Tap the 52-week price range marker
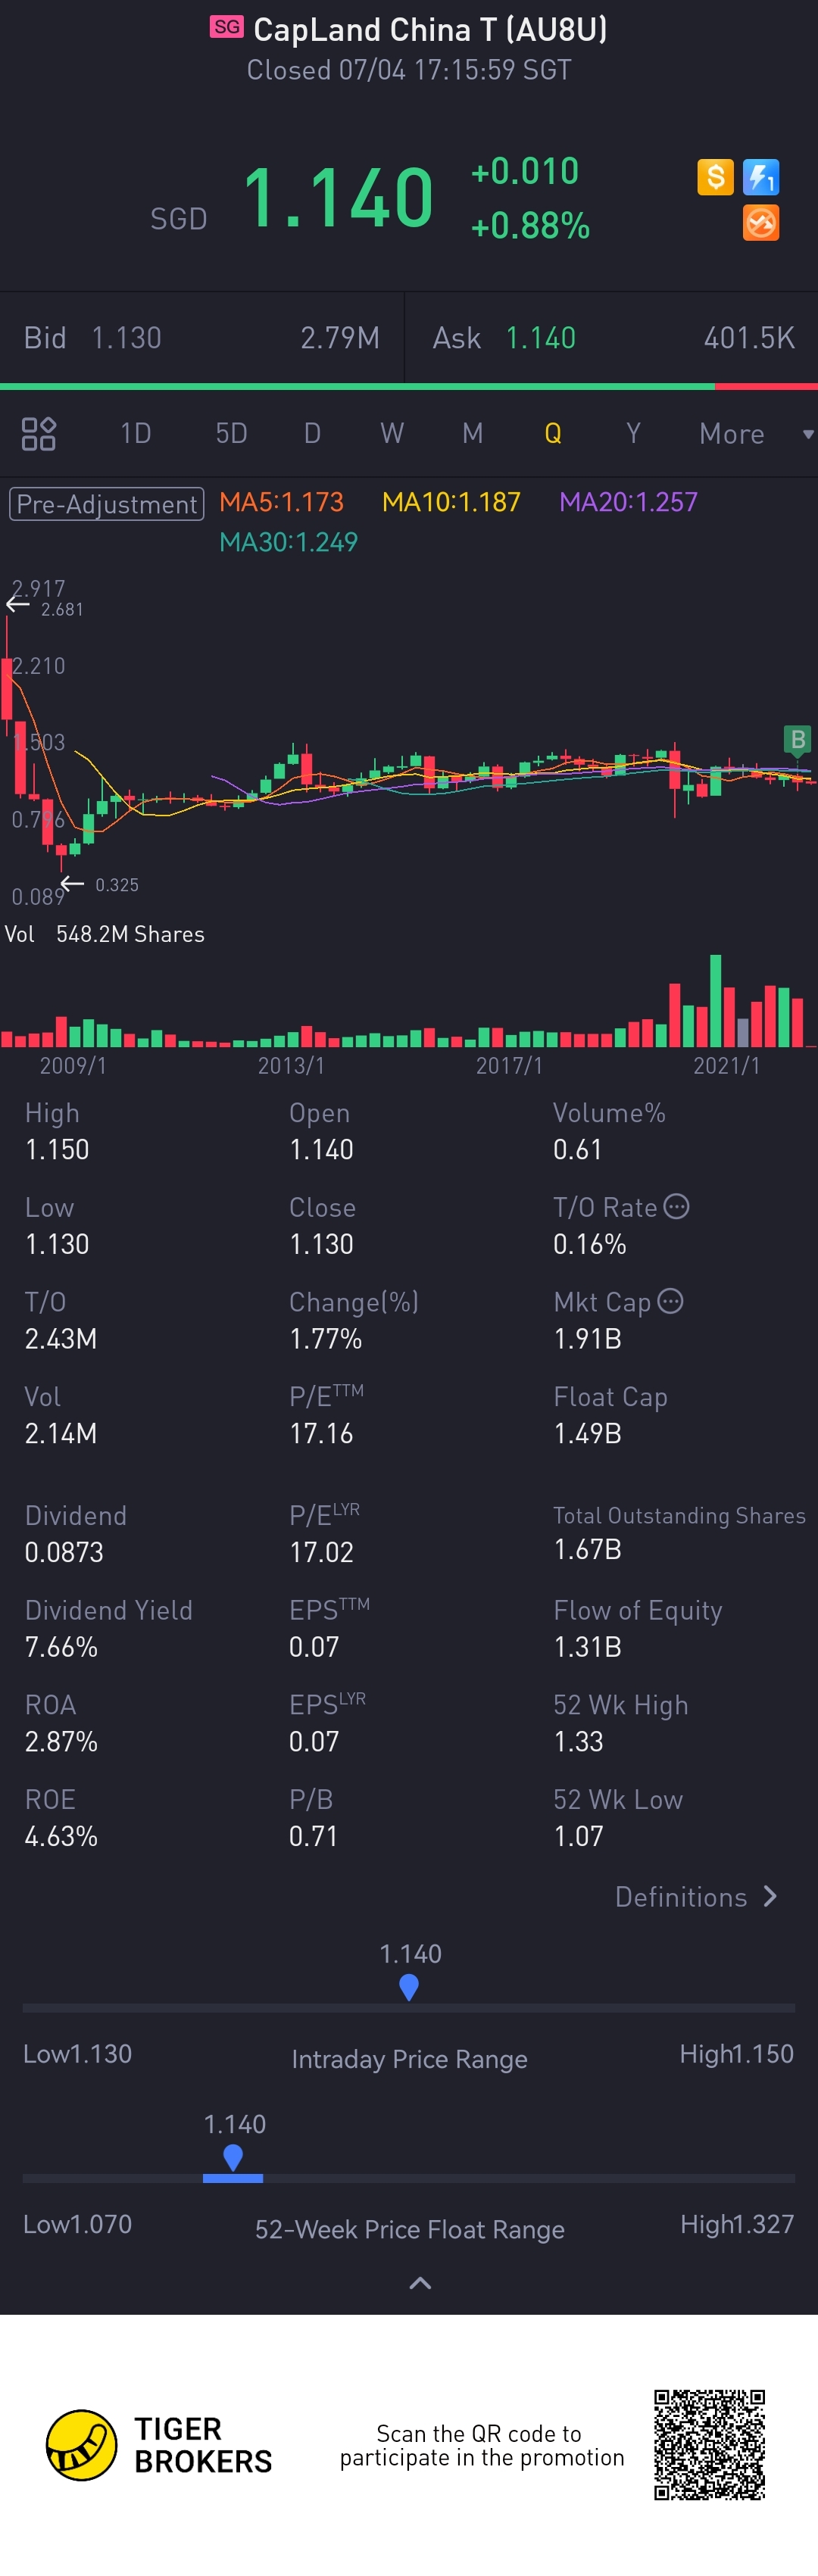818x2576 pixels. coord(233,2157)
